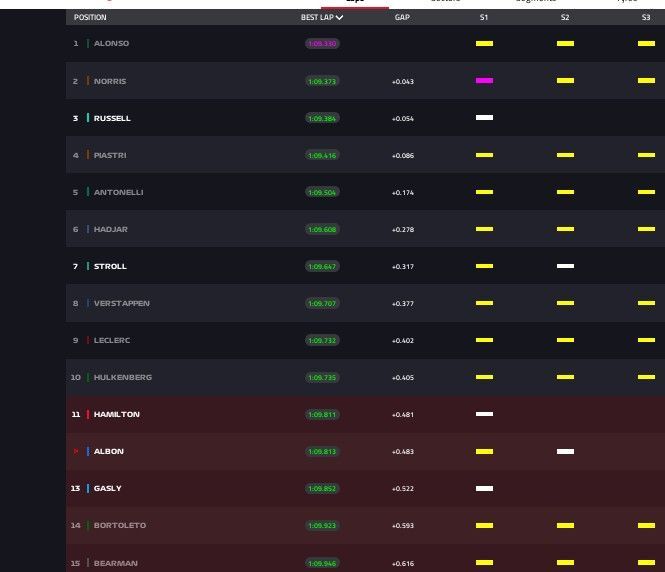Viewport: 665px width, 572px height.
Task: Select the S2 column header
Action: (x=565, y=18)
